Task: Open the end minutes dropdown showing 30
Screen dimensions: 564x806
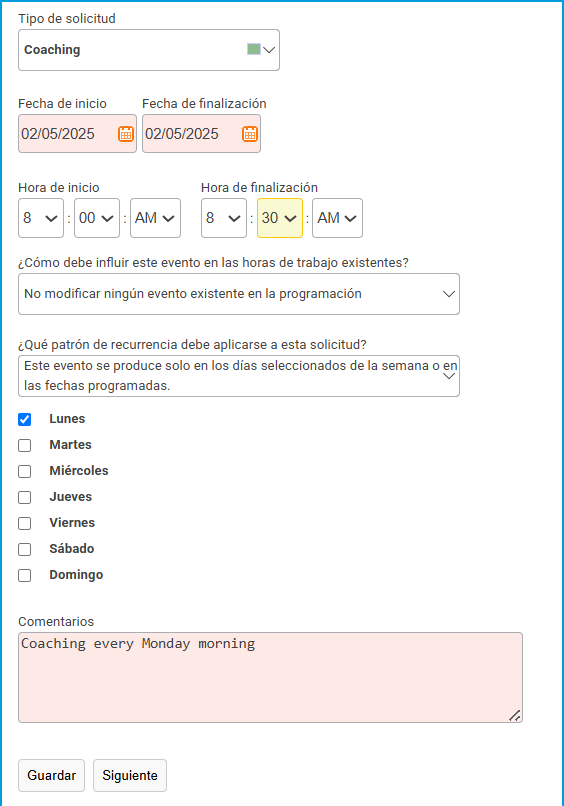Action: tap(280, 218)
